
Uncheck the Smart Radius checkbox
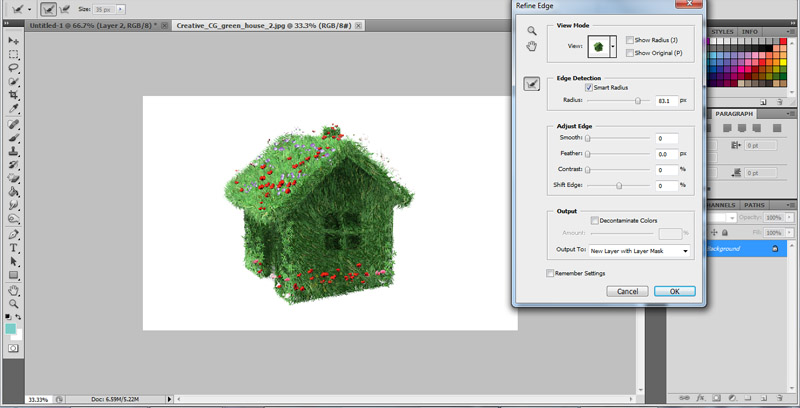(x=589, y=88)
